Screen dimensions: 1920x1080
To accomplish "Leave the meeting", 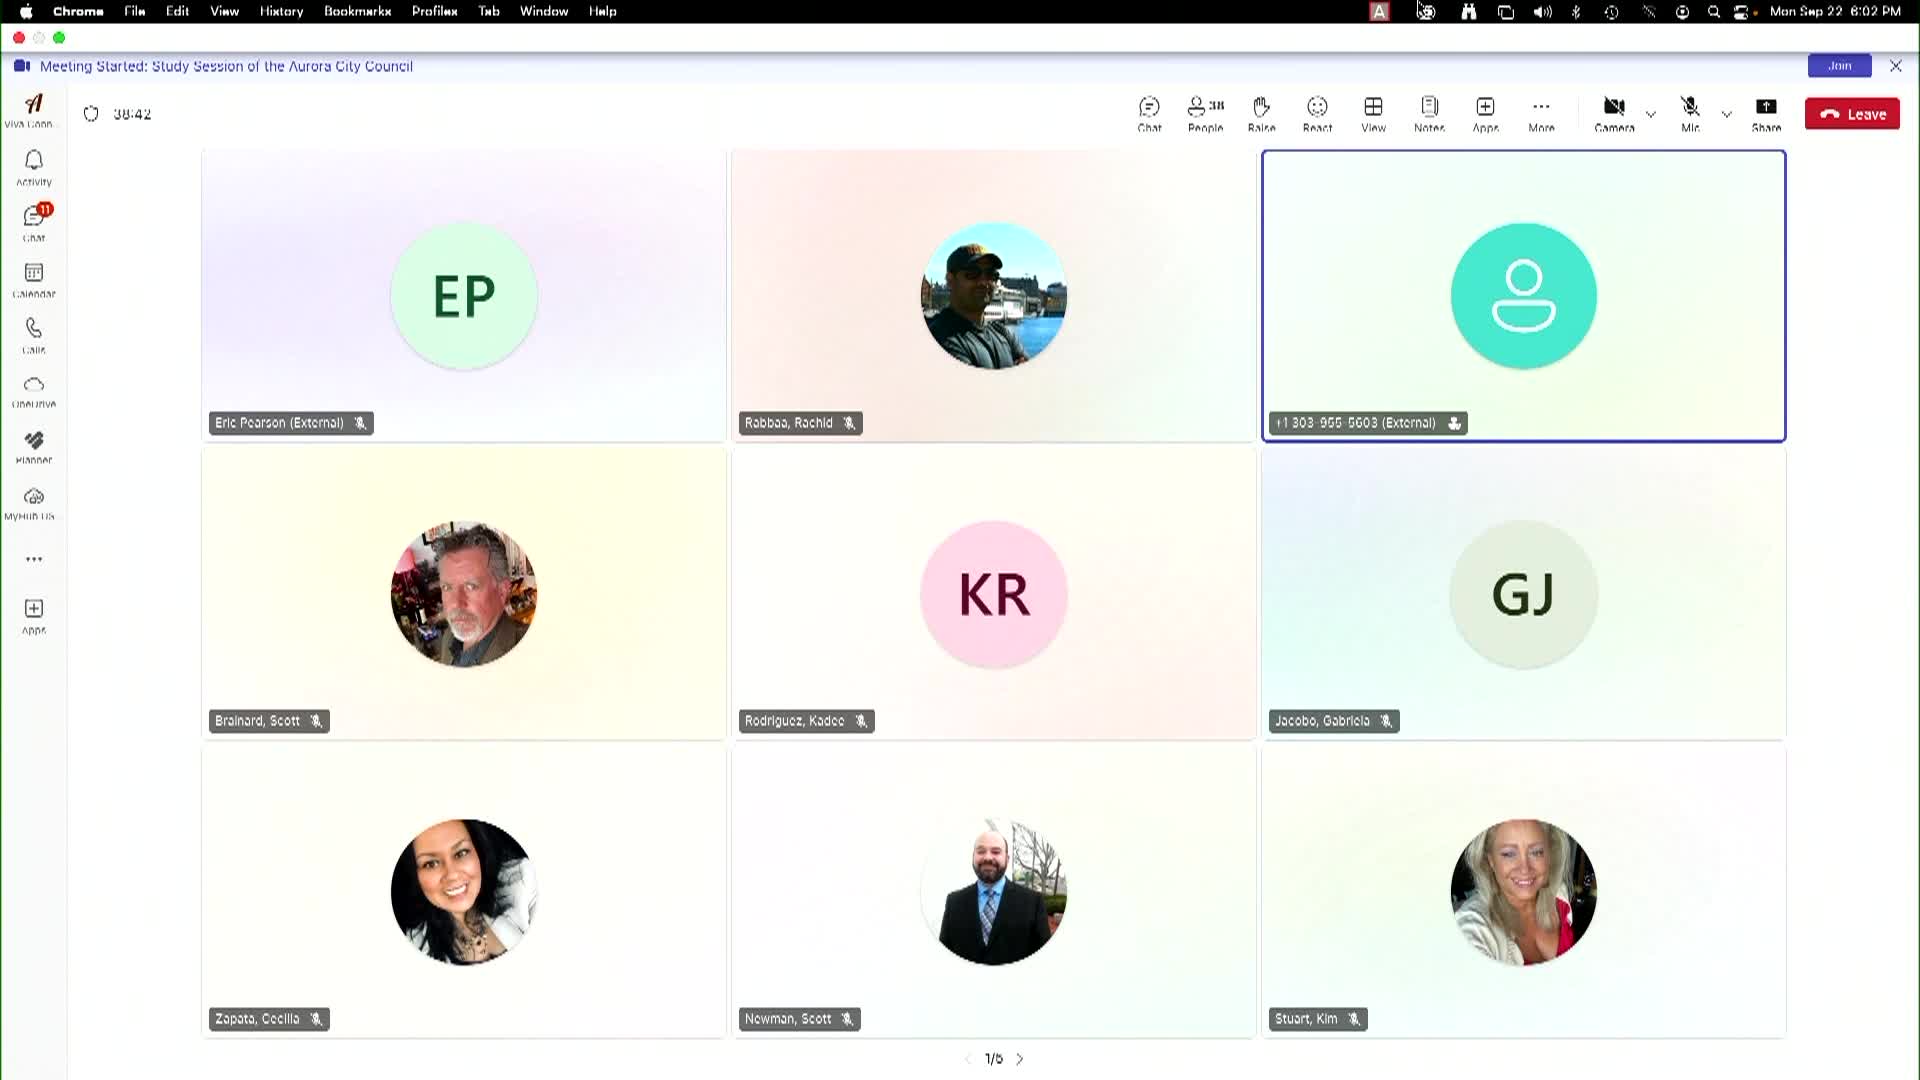I will coord(1852,114).
